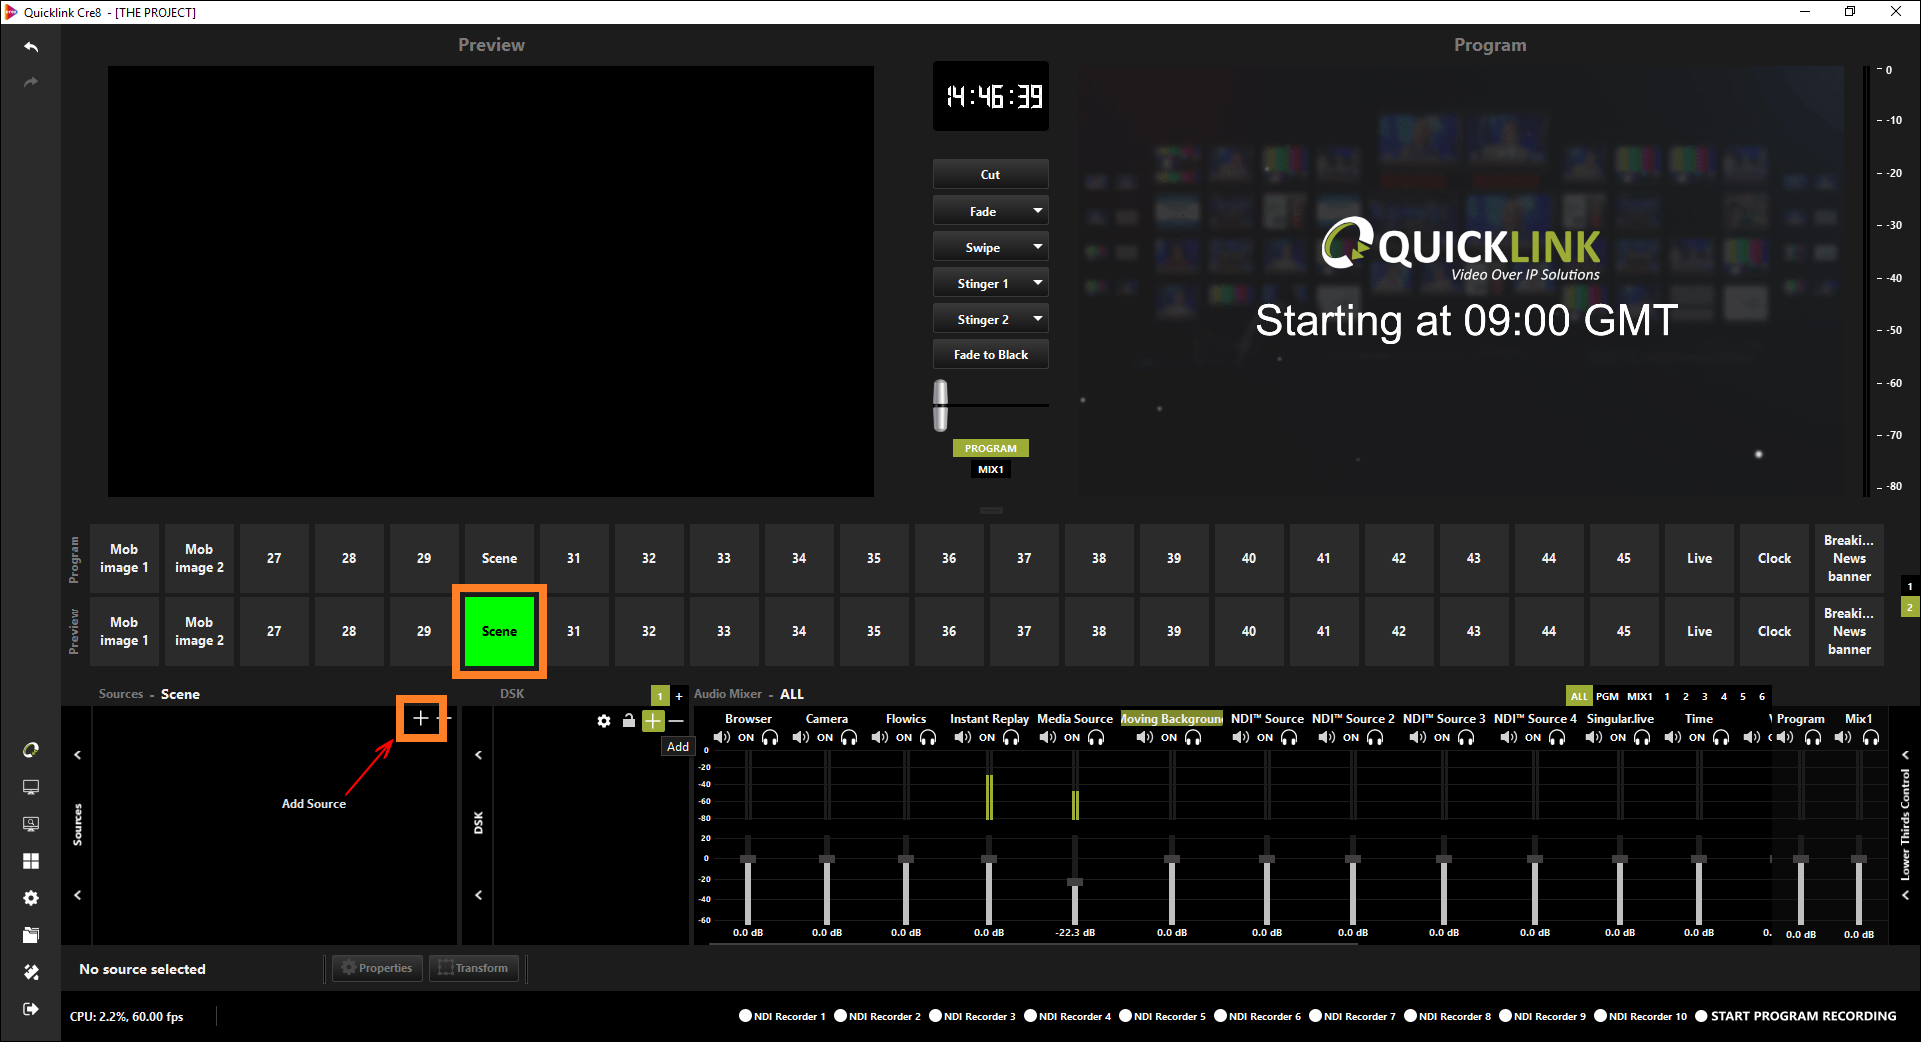This screenshot has width=1921, height=1042.
Task: Expand the Swipe transition options arrow
Action: point(1037,247)
